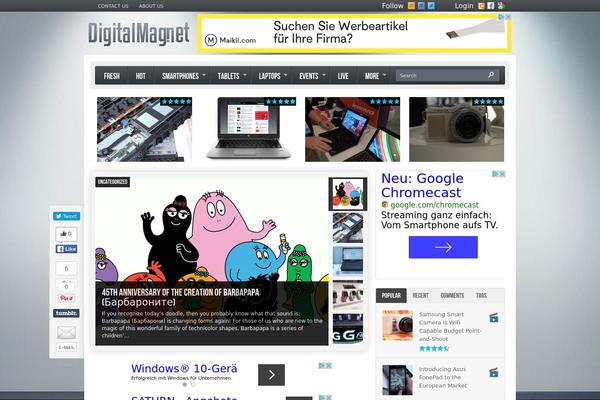Log in with the orange Blogger icon
This screenshot has height=400, width=600.
(x=482, y=6)
